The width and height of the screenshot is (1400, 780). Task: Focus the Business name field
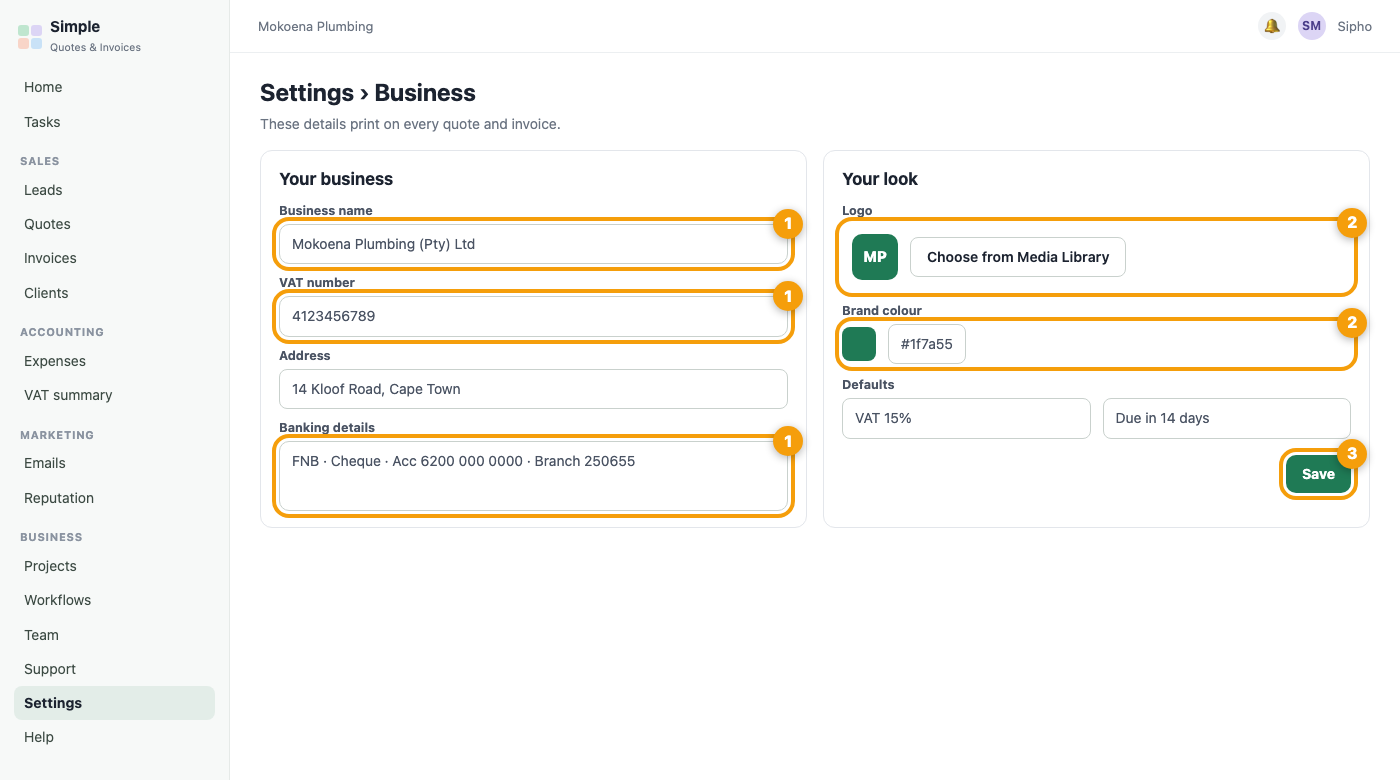coord(533,244)
